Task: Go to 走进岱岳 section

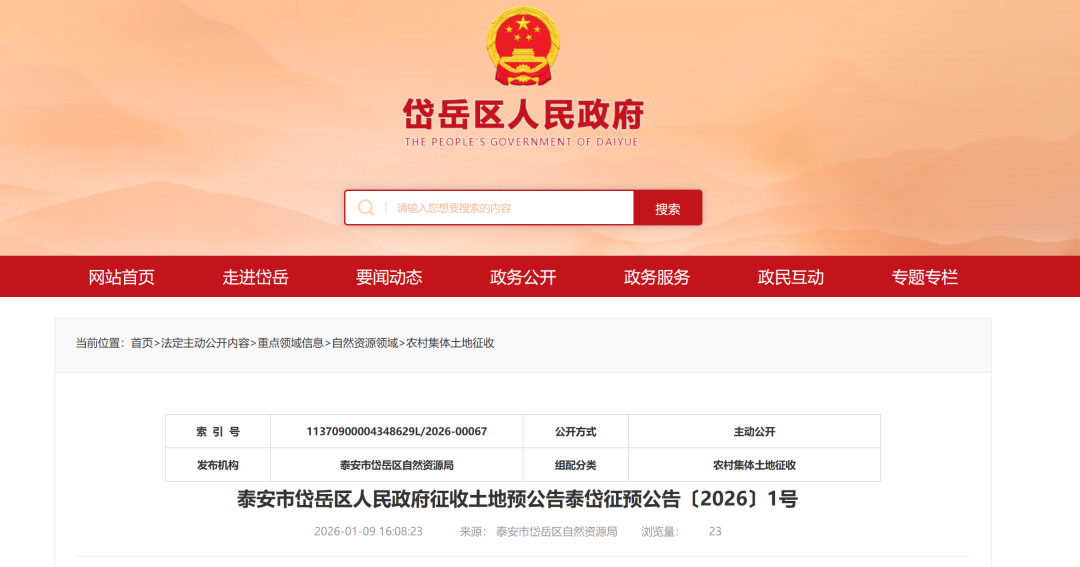Action: [x=255, y=277]
